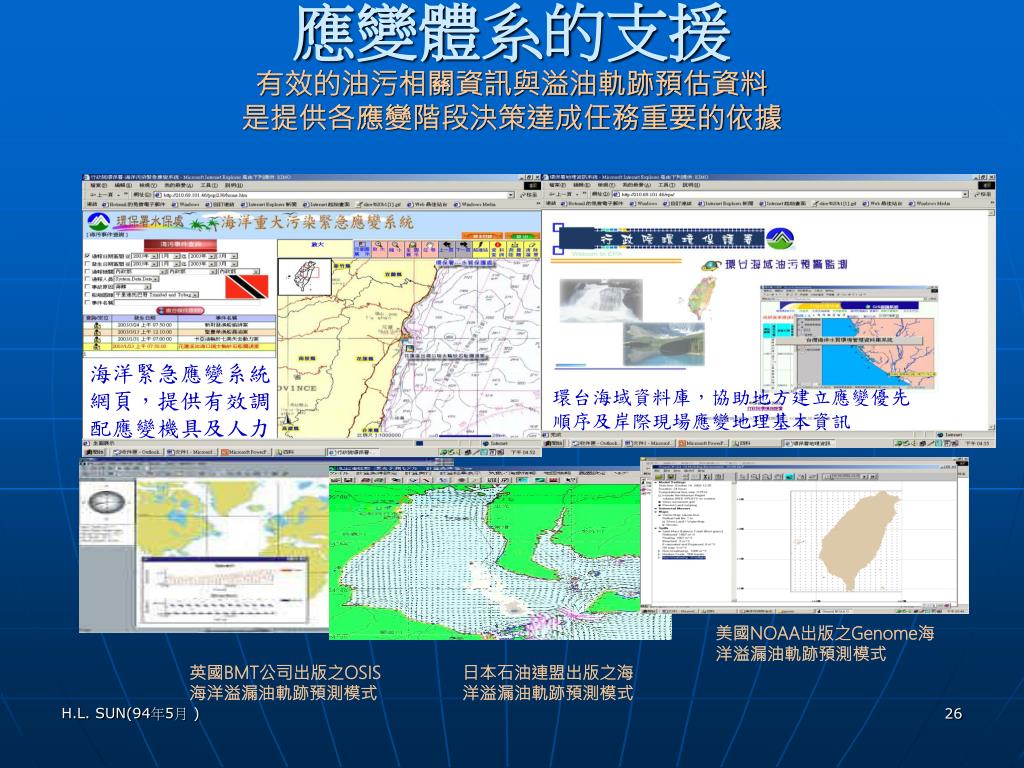The height and width of the screenshot is (768, 1024).
Task: Click the 事件名稱 text input field
Action: tap(187, 302)
